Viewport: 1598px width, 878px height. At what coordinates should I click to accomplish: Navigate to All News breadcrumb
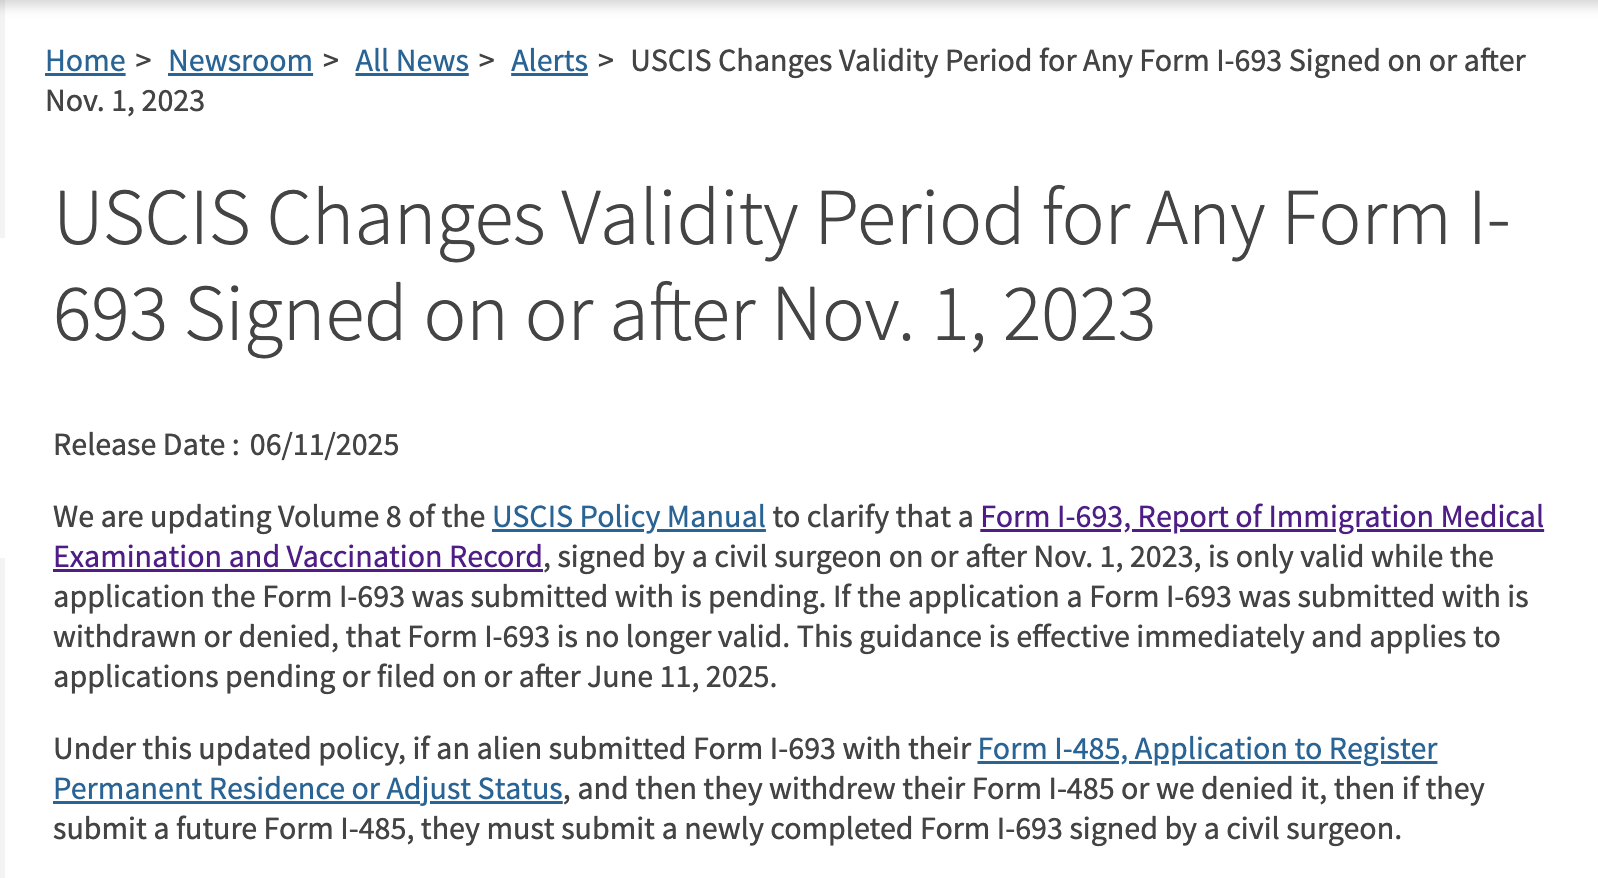[x=412, y=61]
